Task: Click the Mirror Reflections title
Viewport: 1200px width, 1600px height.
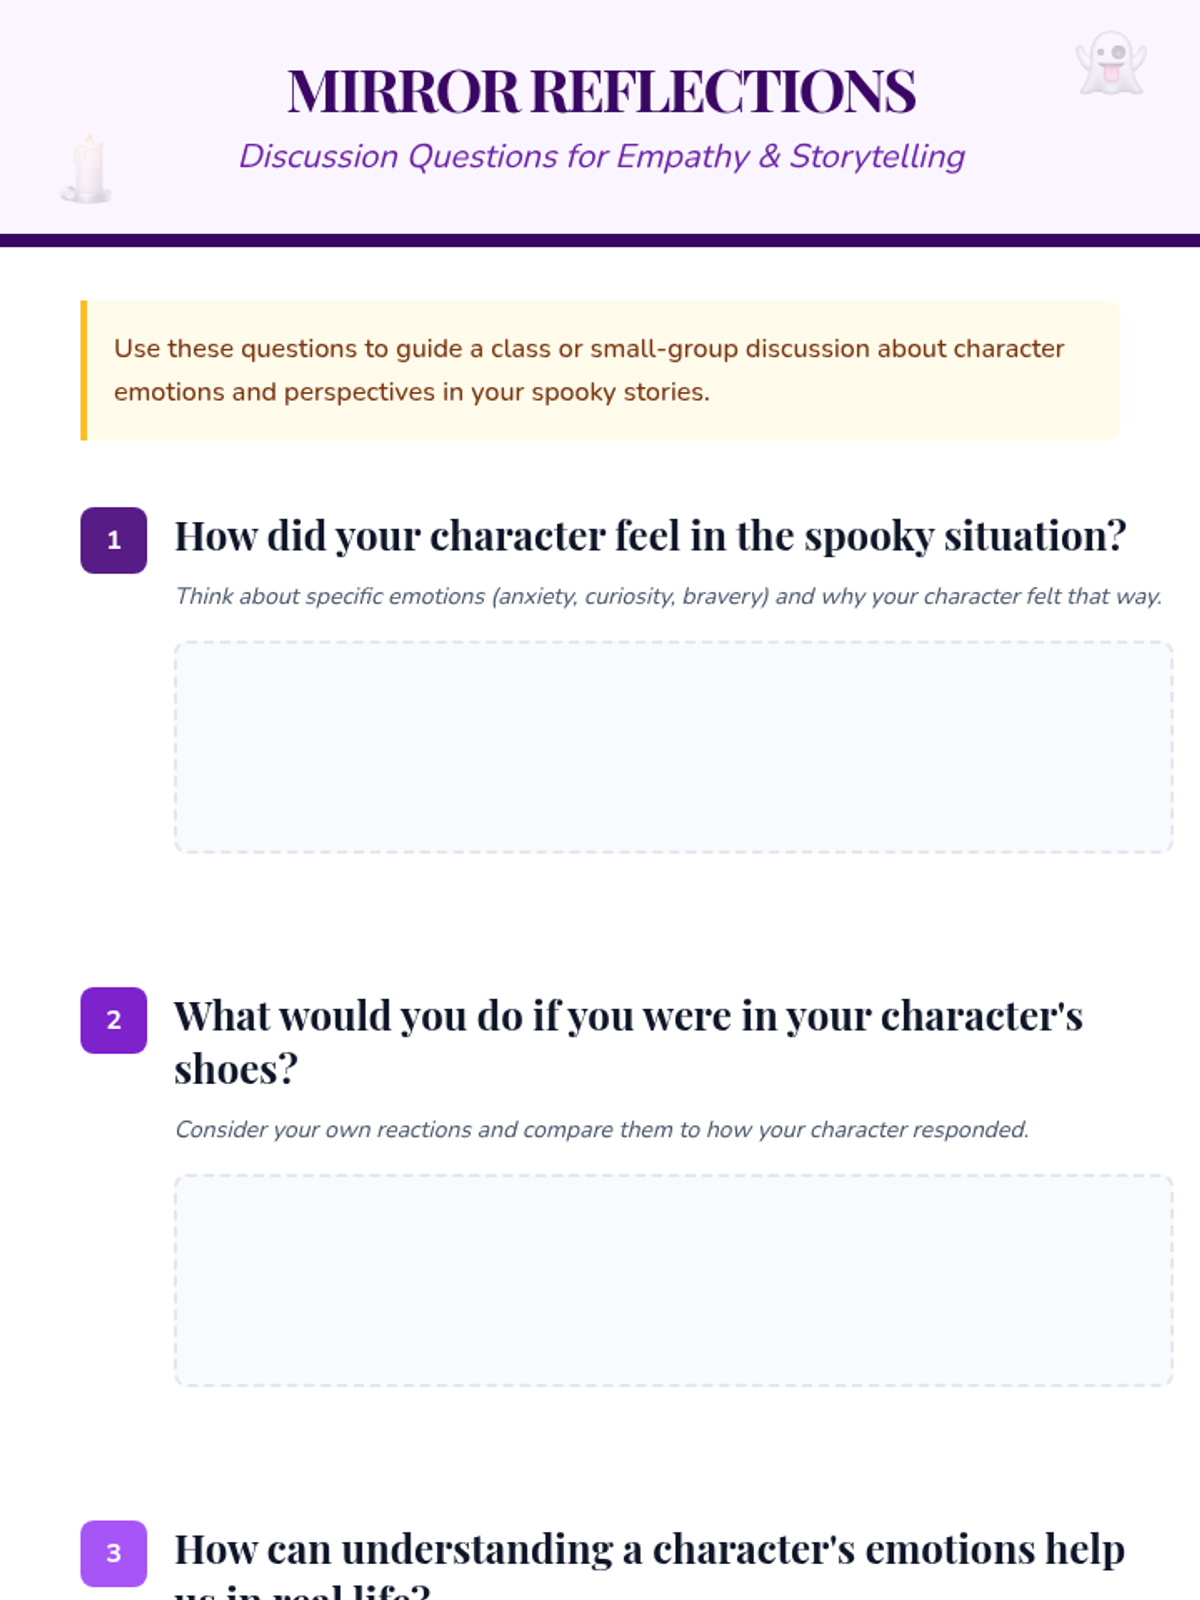Action: coord(601,92)
